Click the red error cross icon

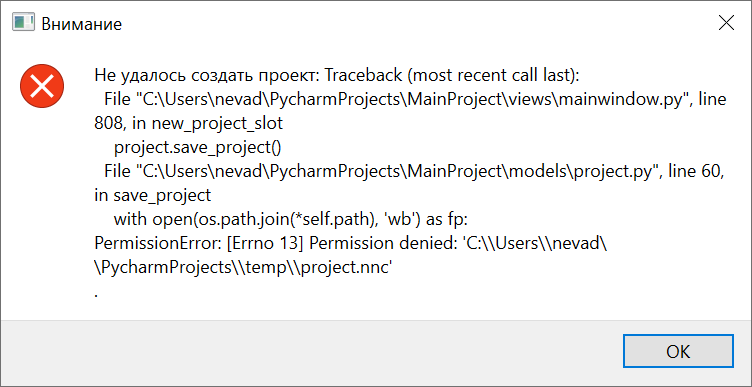42,86
